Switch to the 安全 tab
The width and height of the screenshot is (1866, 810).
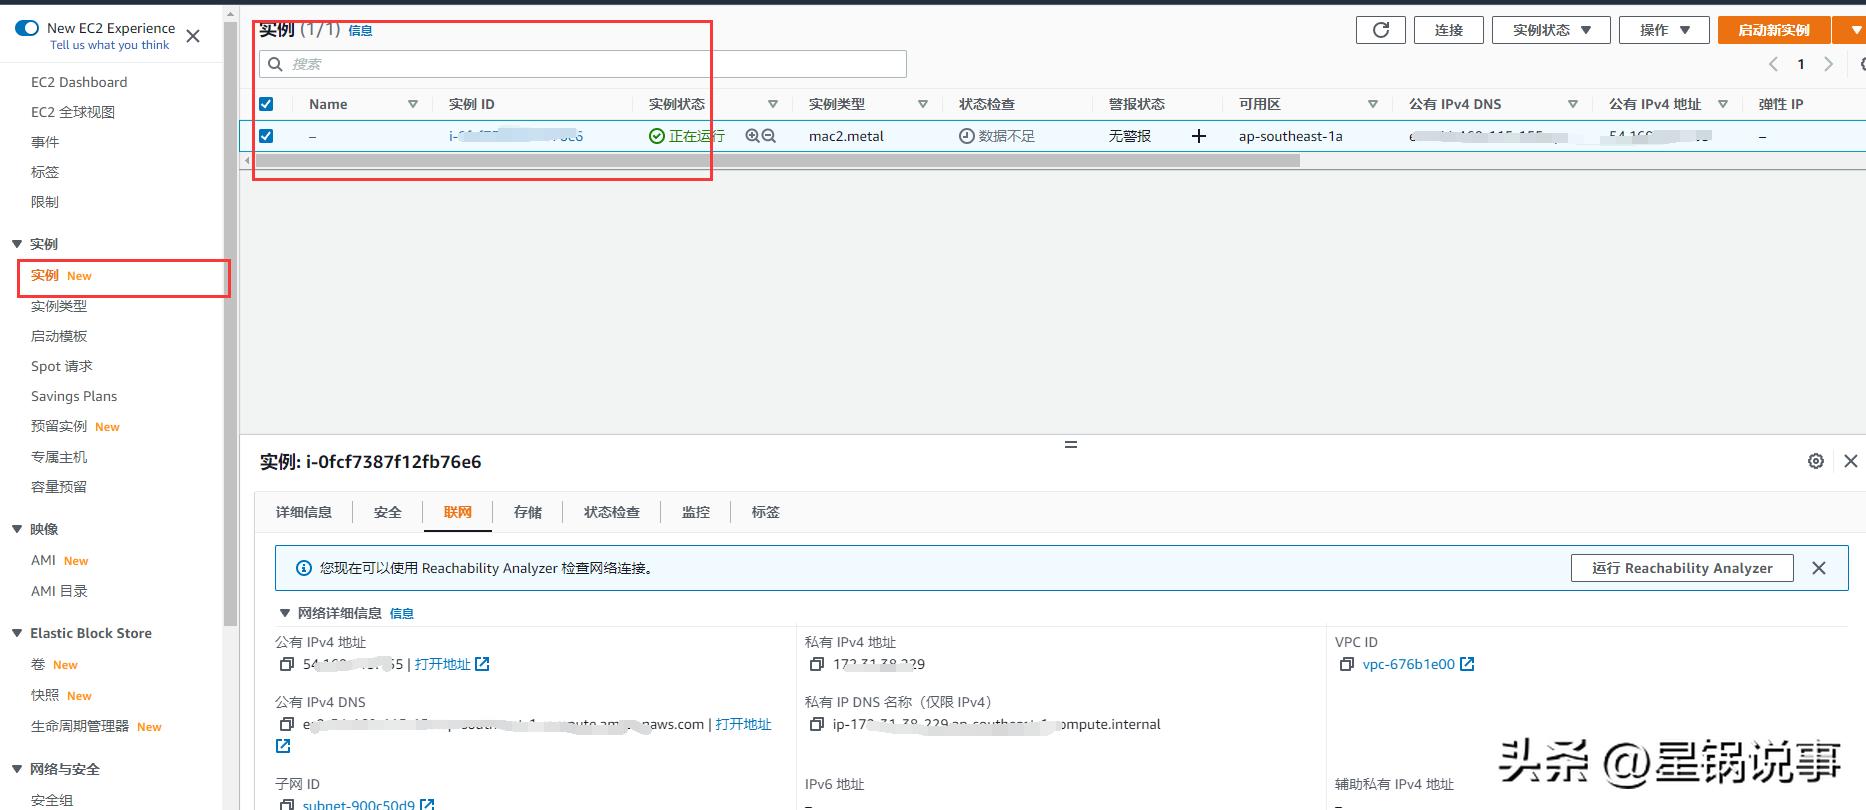pos(388,512)
